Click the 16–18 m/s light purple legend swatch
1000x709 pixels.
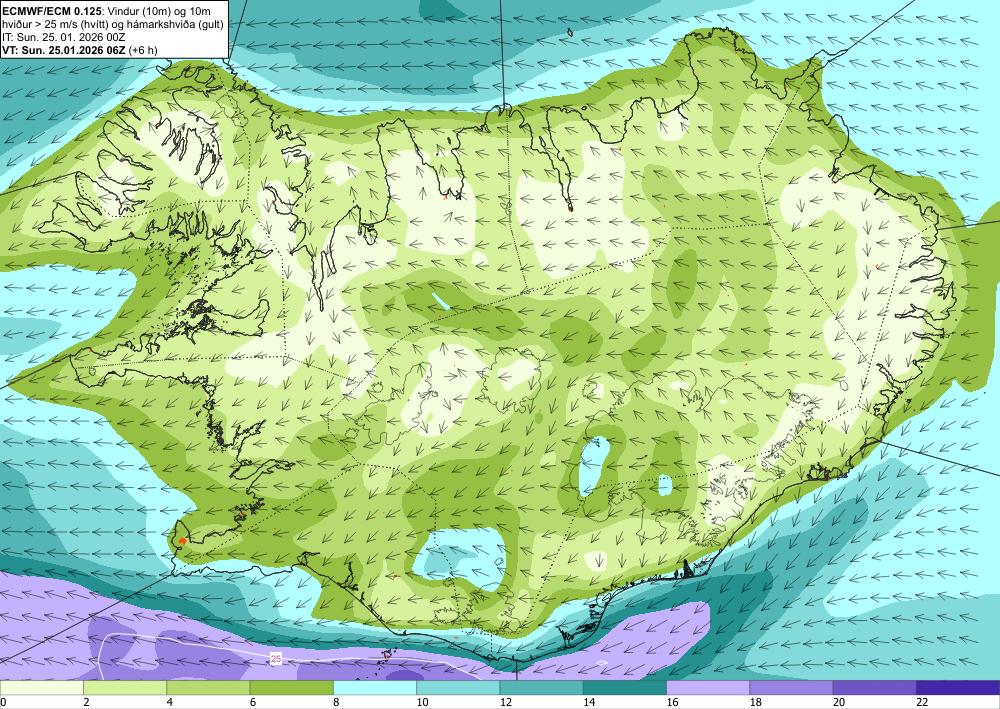coord(709,688)
